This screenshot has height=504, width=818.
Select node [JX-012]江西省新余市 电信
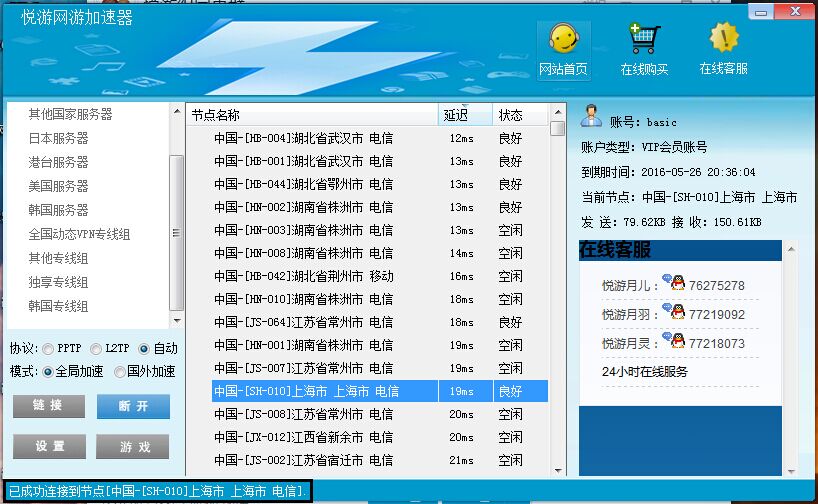[x=304, y=437]
